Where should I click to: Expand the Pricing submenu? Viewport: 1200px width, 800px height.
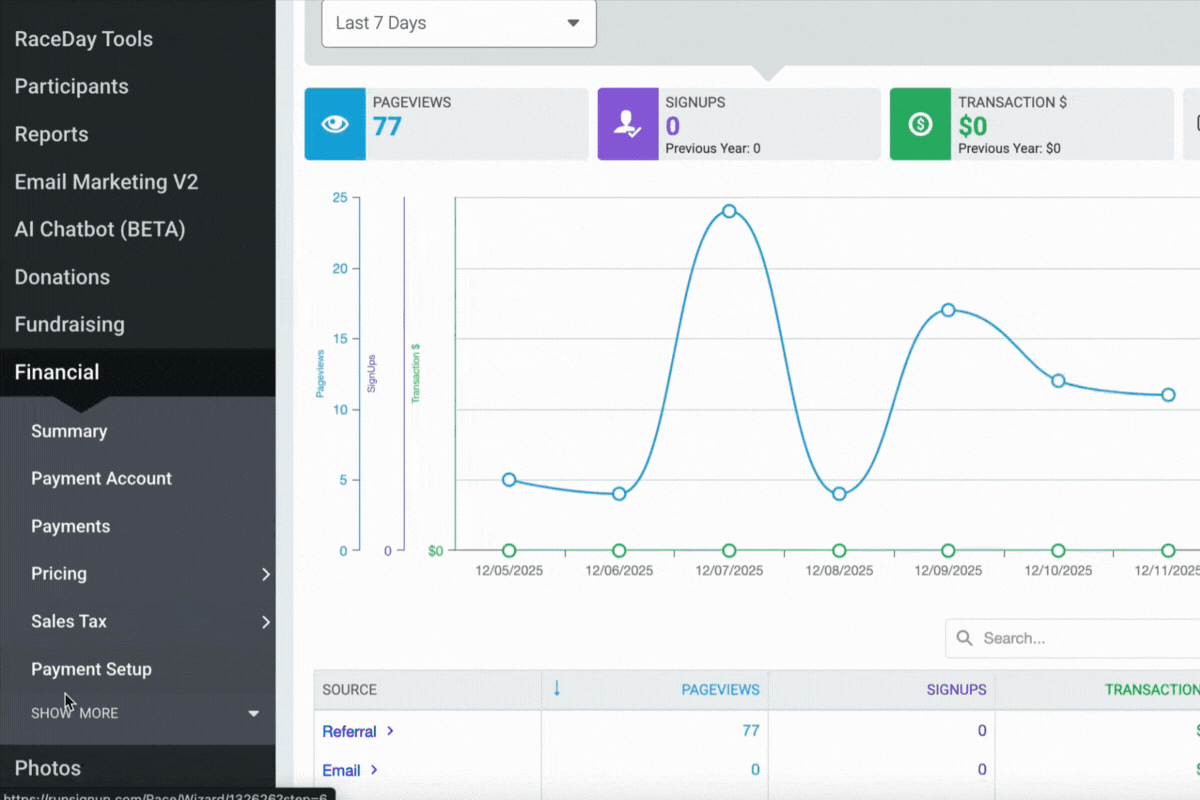pos(265,574)
